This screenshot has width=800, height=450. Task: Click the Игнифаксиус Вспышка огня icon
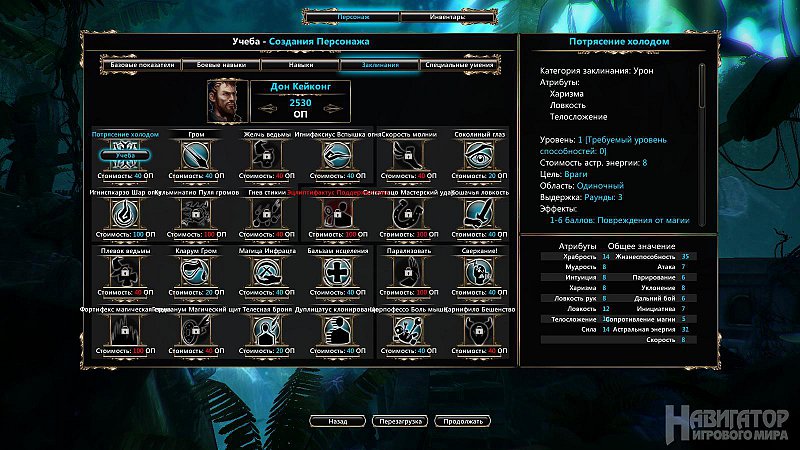(337, 156)
